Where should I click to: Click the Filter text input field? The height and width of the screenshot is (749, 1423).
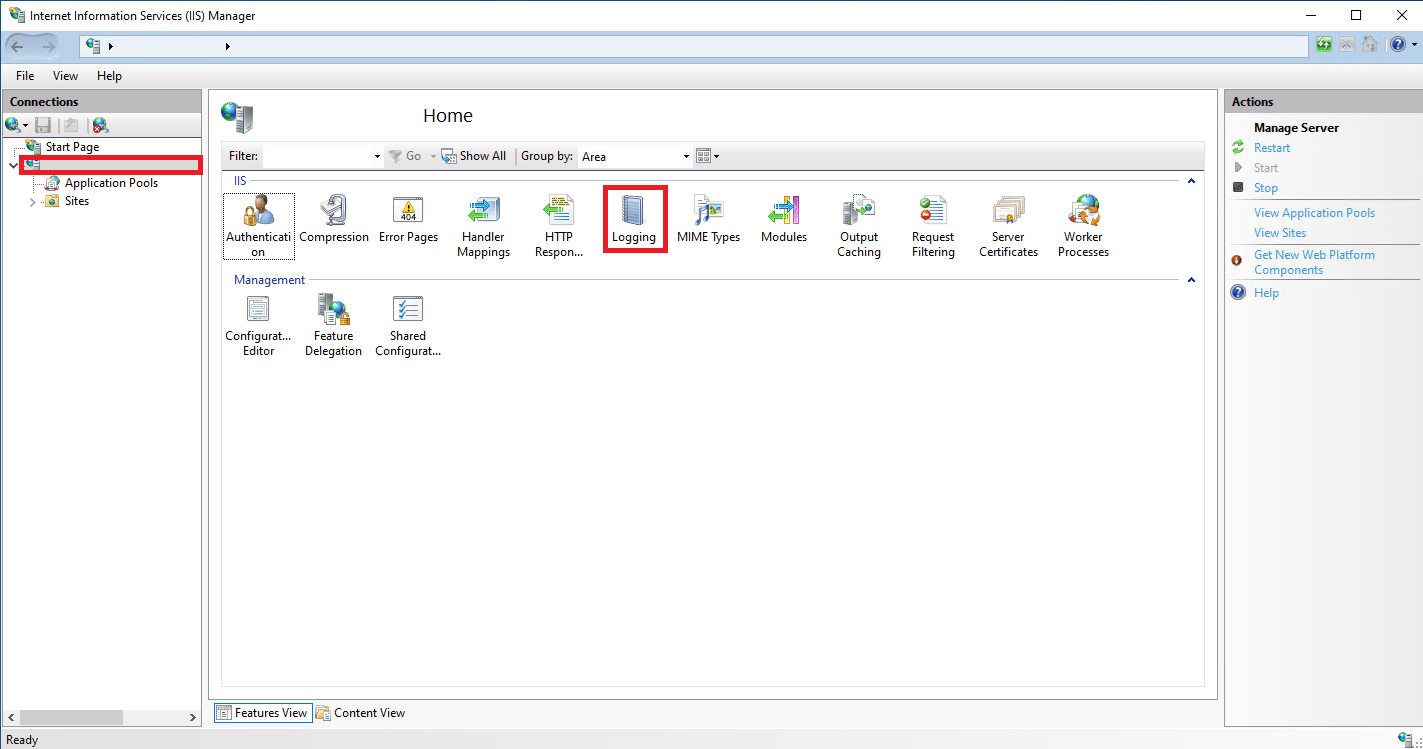click(317, 156)
